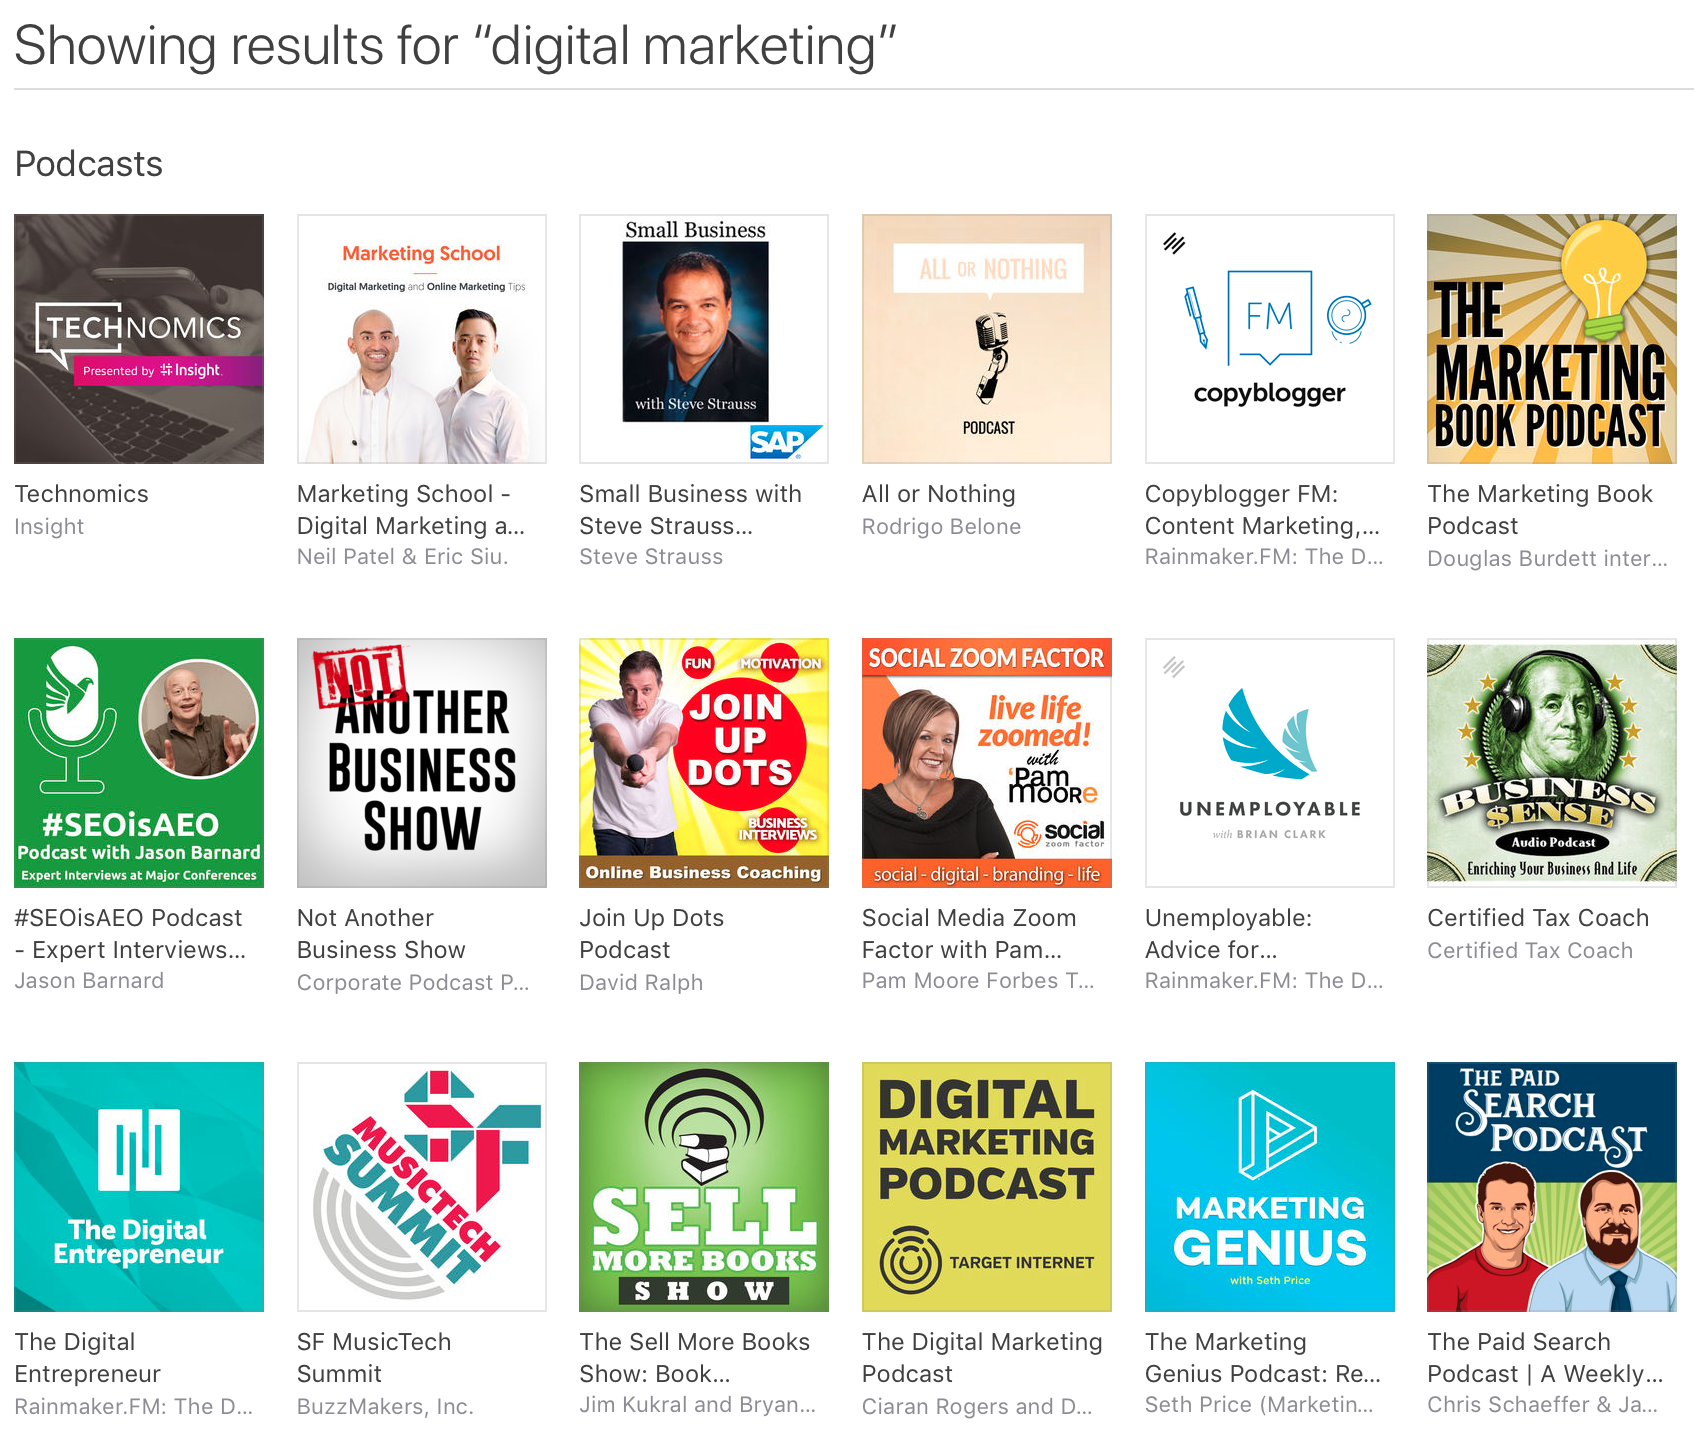Open The Digital Entrepreneur teal cover

[139, 1187]
